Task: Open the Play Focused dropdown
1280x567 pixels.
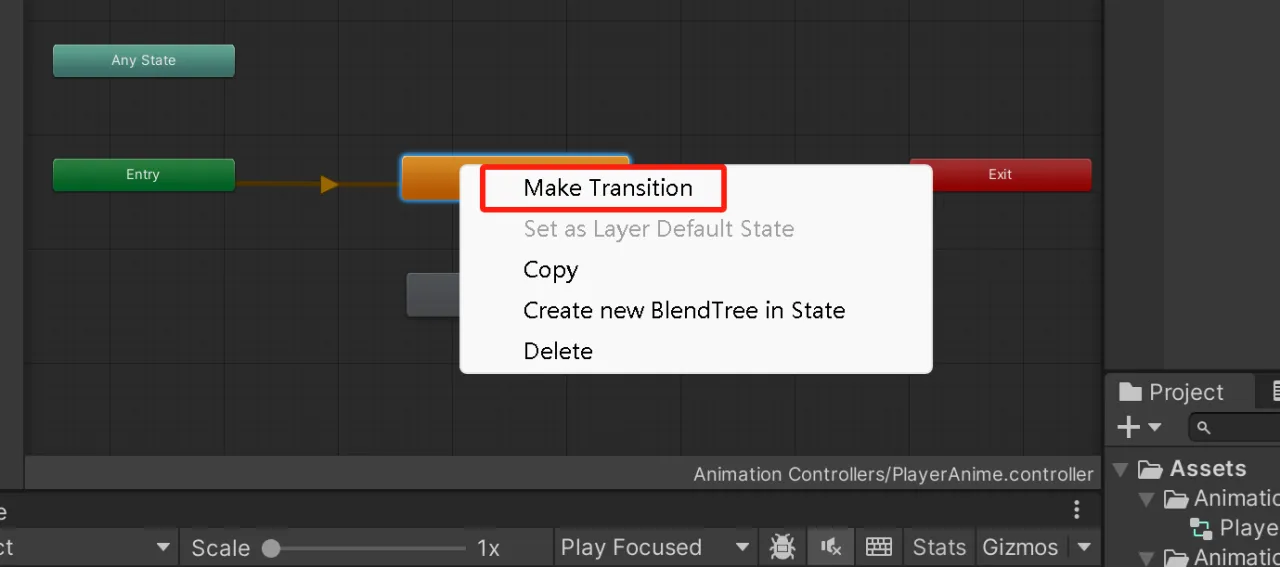Action: [655, 547]
